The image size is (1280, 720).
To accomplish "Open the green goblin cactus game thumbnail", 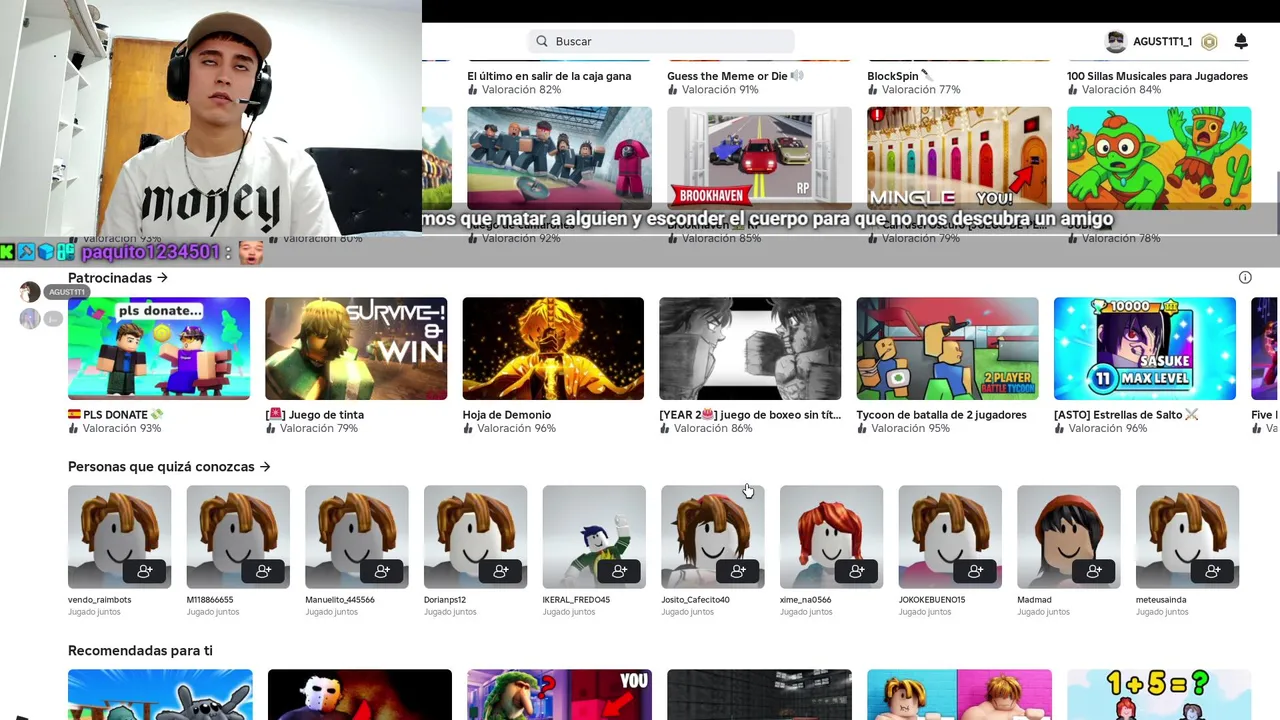I will point(1159,158).
